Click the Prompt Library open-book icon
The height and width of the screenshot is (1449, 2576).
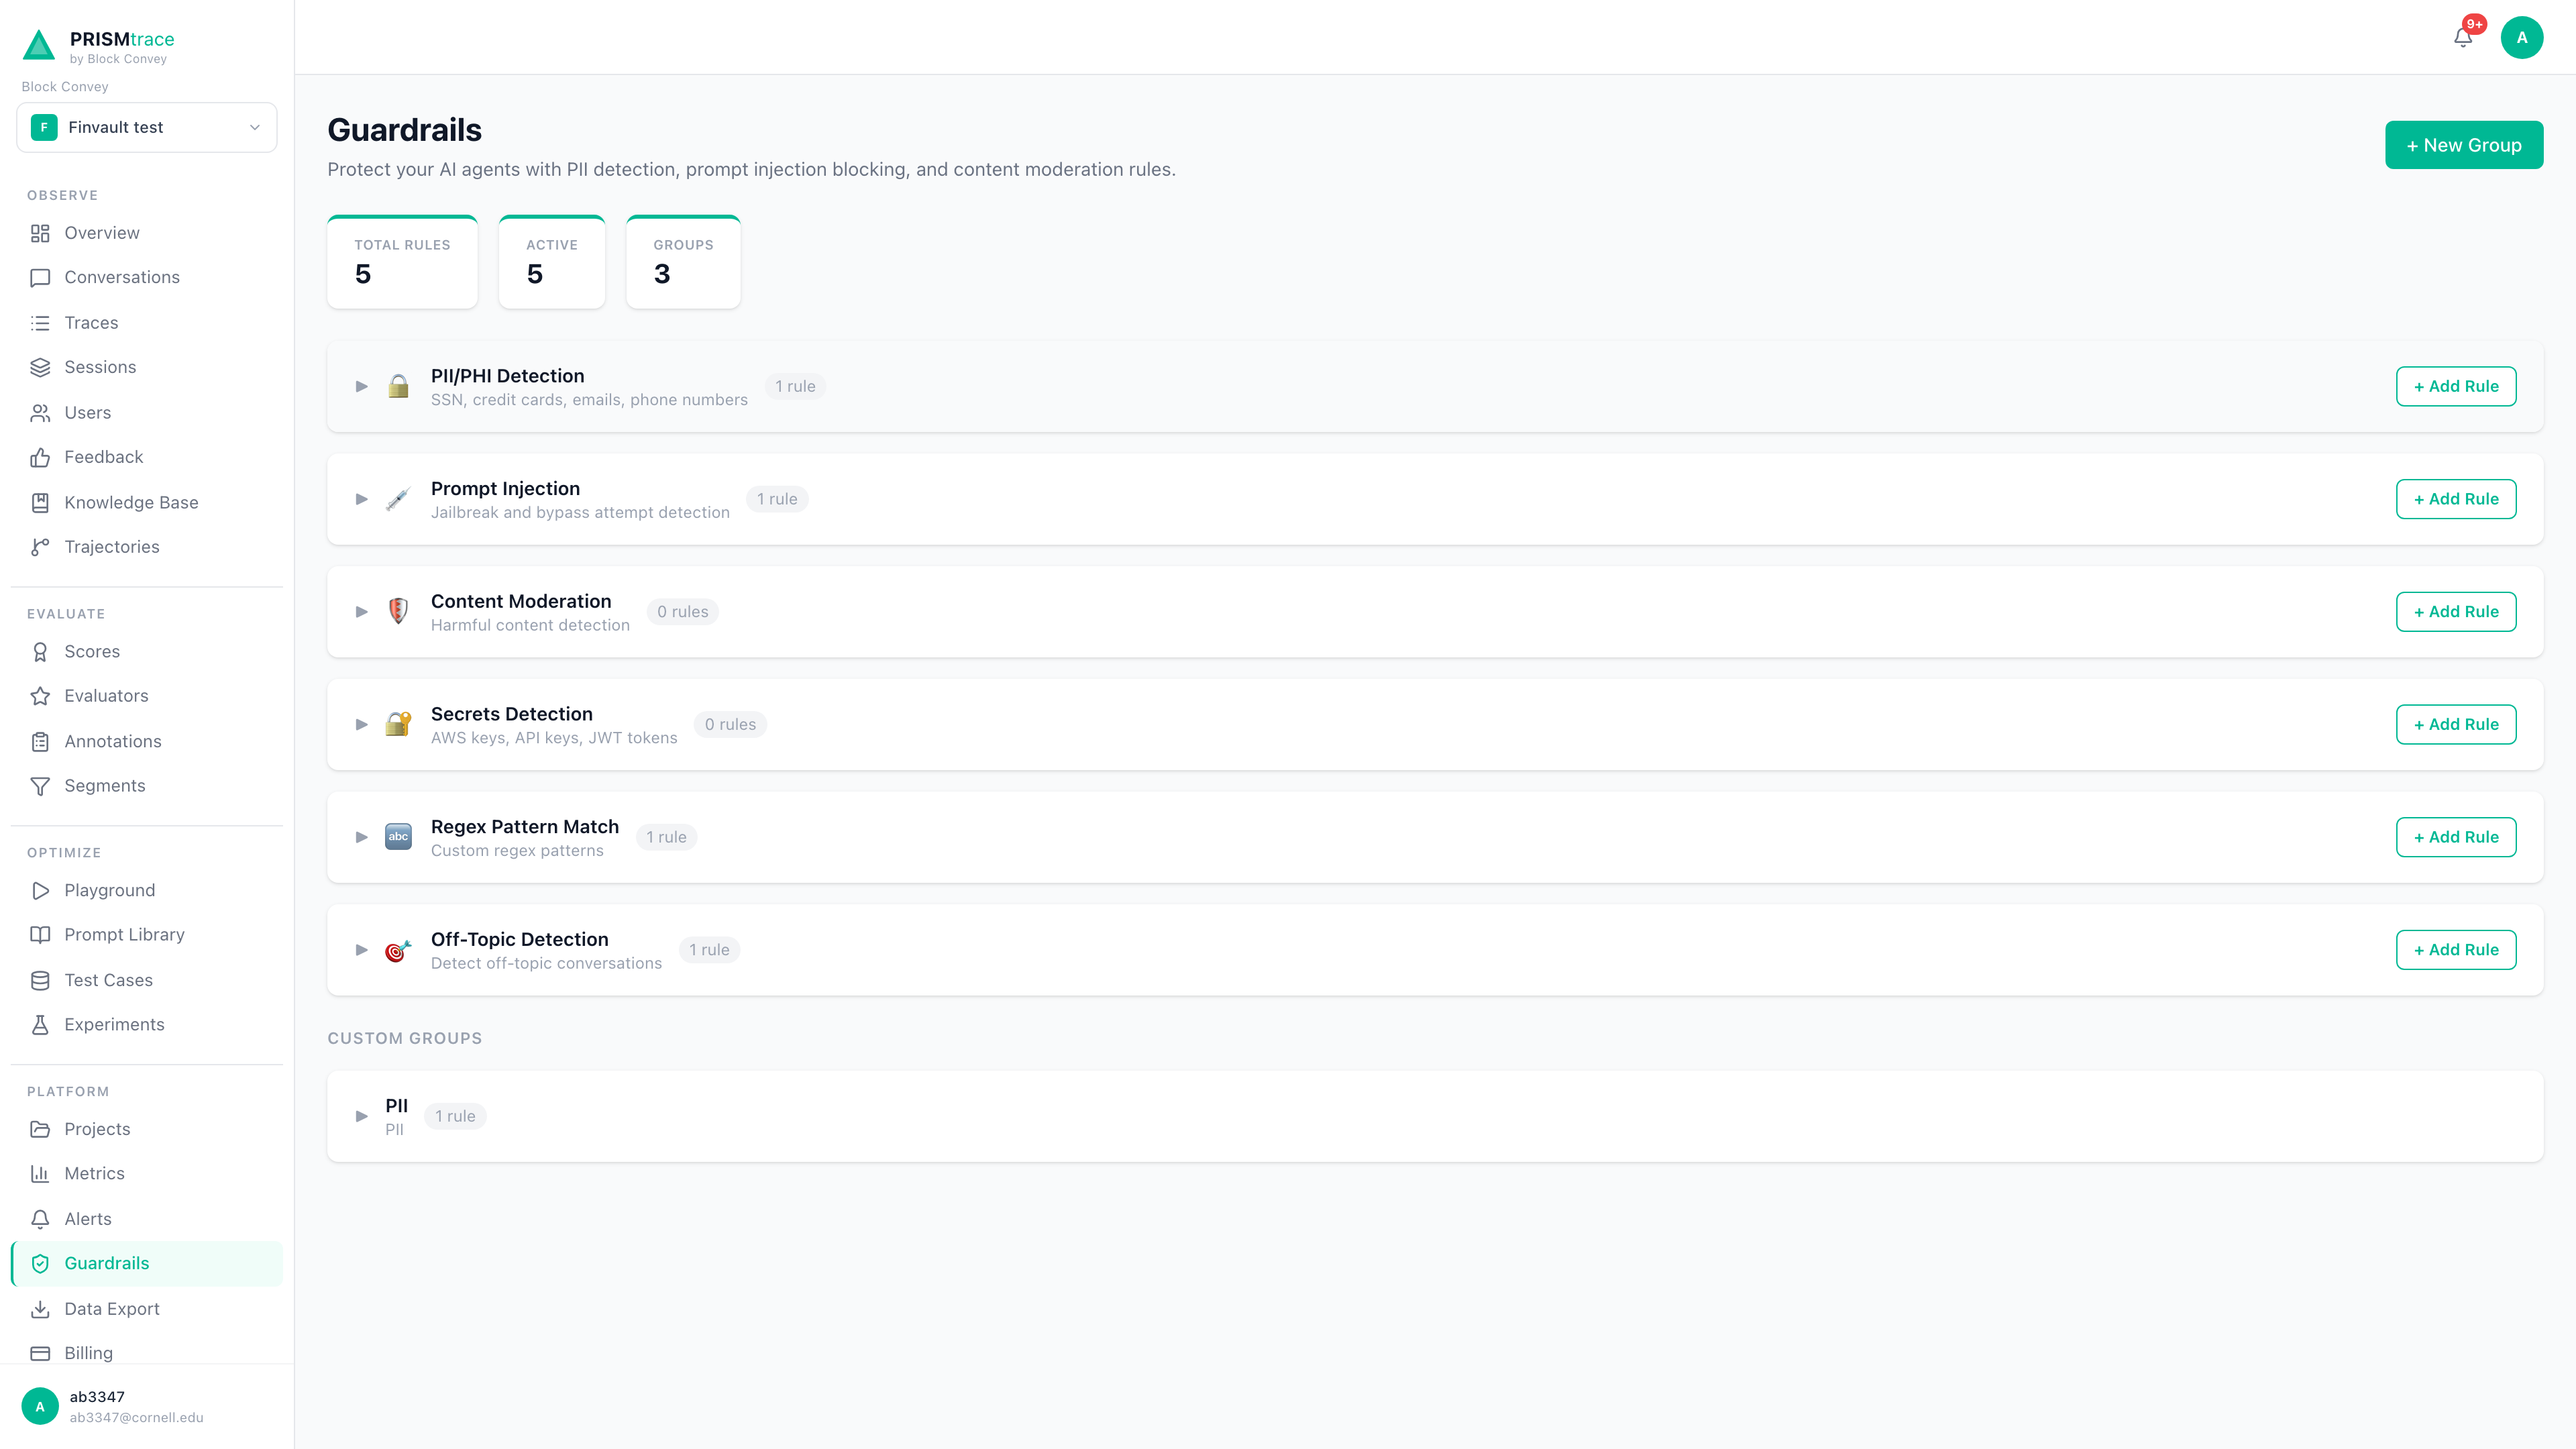40,935
